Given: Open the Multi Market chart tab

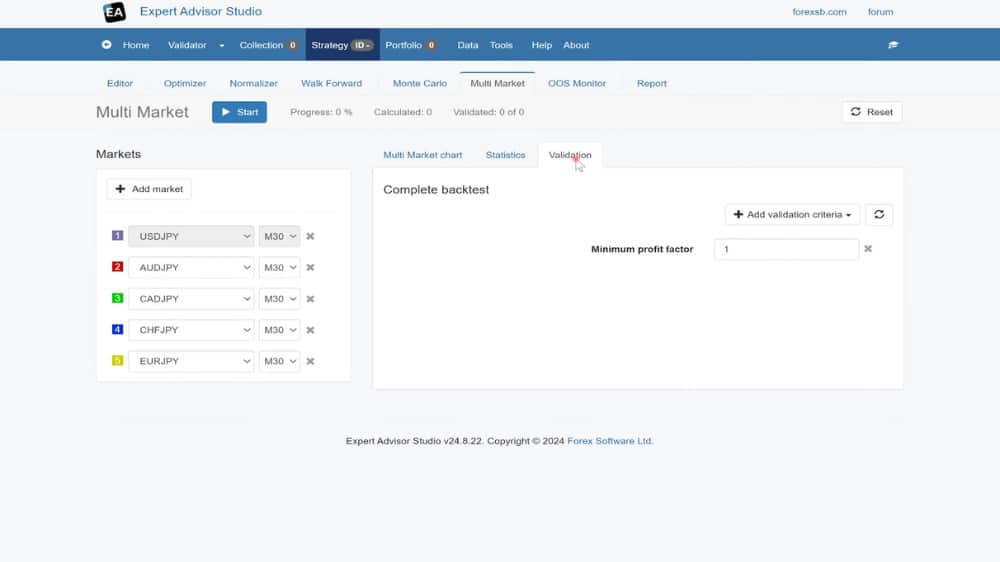Looking at the screenshot, I should point(423,155).
